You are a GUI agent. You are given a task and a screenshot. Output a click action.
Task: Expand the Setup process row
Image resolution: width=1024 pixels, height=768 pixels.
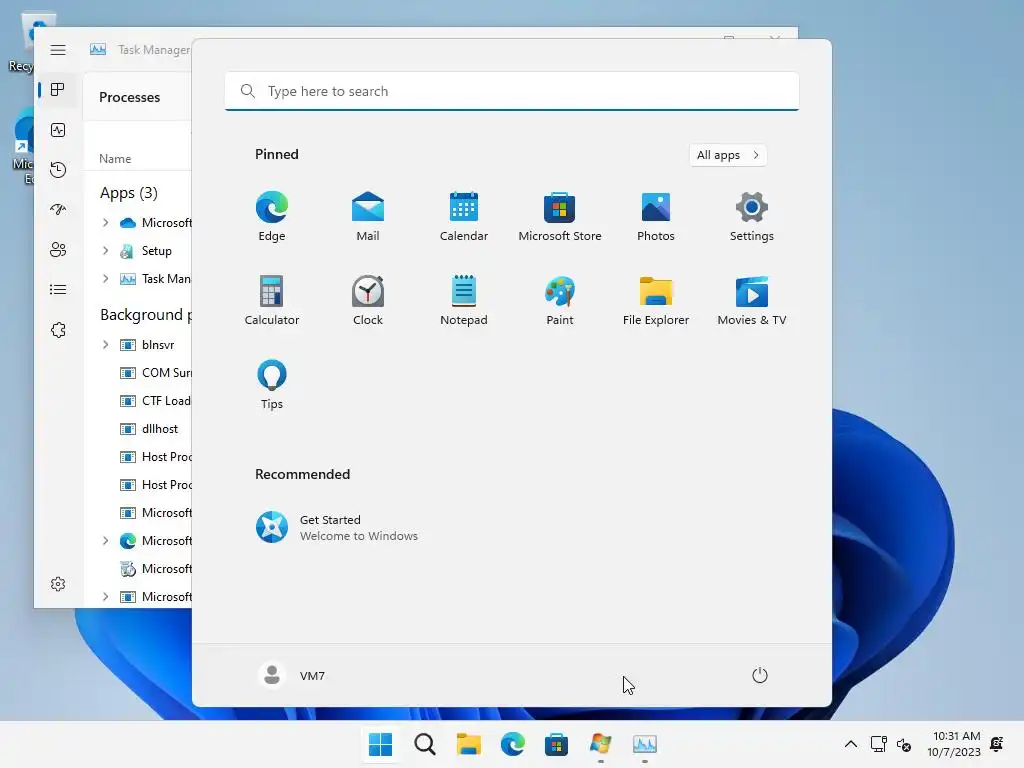(105, 251)
